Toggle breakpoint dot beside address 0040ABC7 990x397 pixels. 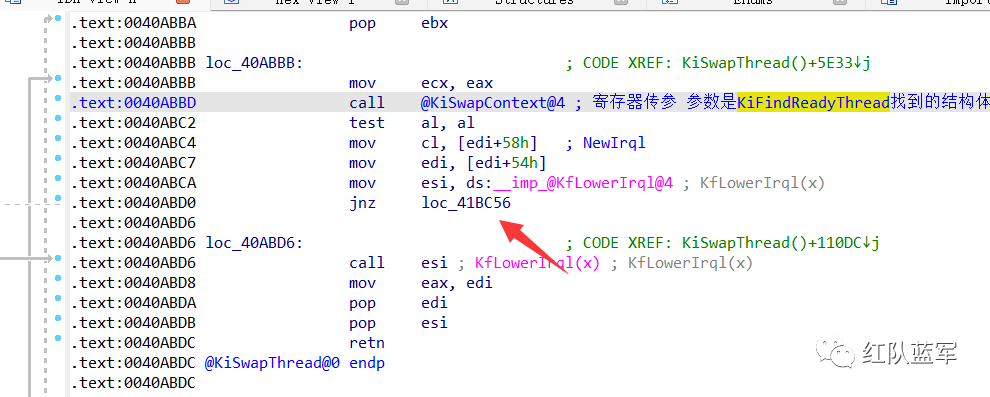58,158
